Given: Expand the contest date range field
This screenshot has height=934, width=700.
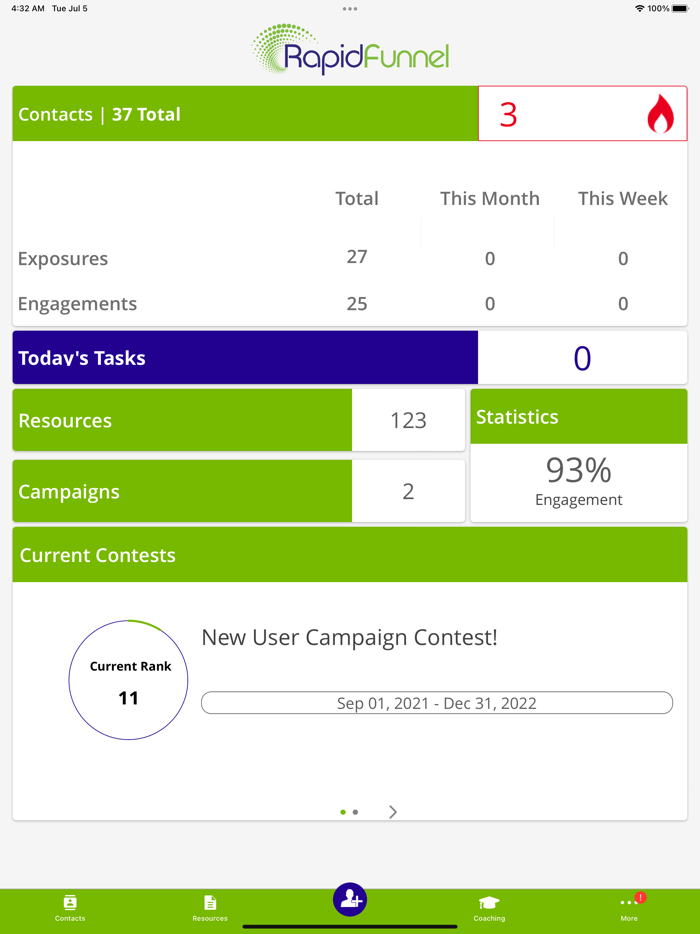Looking at the screenshot, I should click(x=437, y=702).
